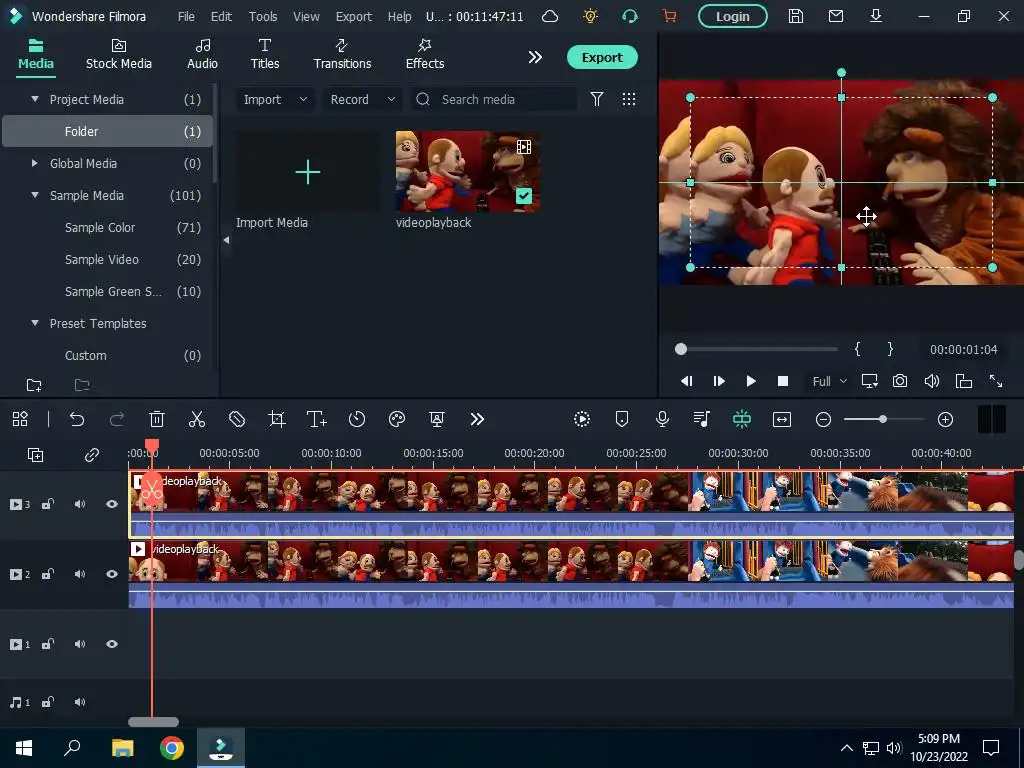Open cloud storage icon in title bar

(550, 16)
